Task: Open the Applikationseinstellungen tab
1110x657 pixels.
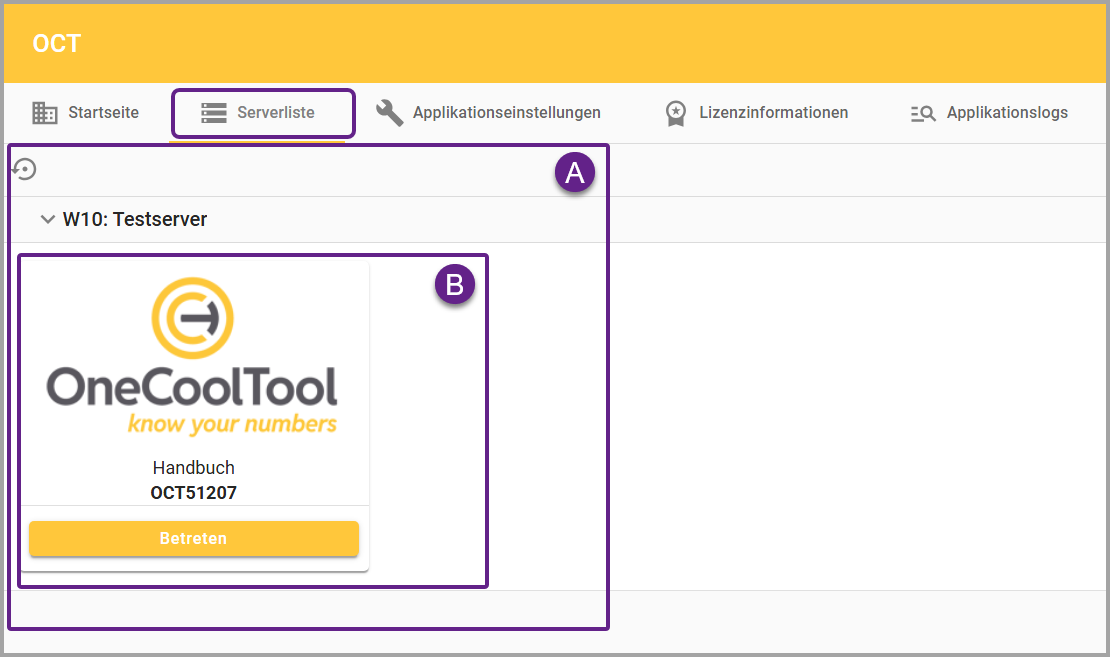Action: click(506, 113)
